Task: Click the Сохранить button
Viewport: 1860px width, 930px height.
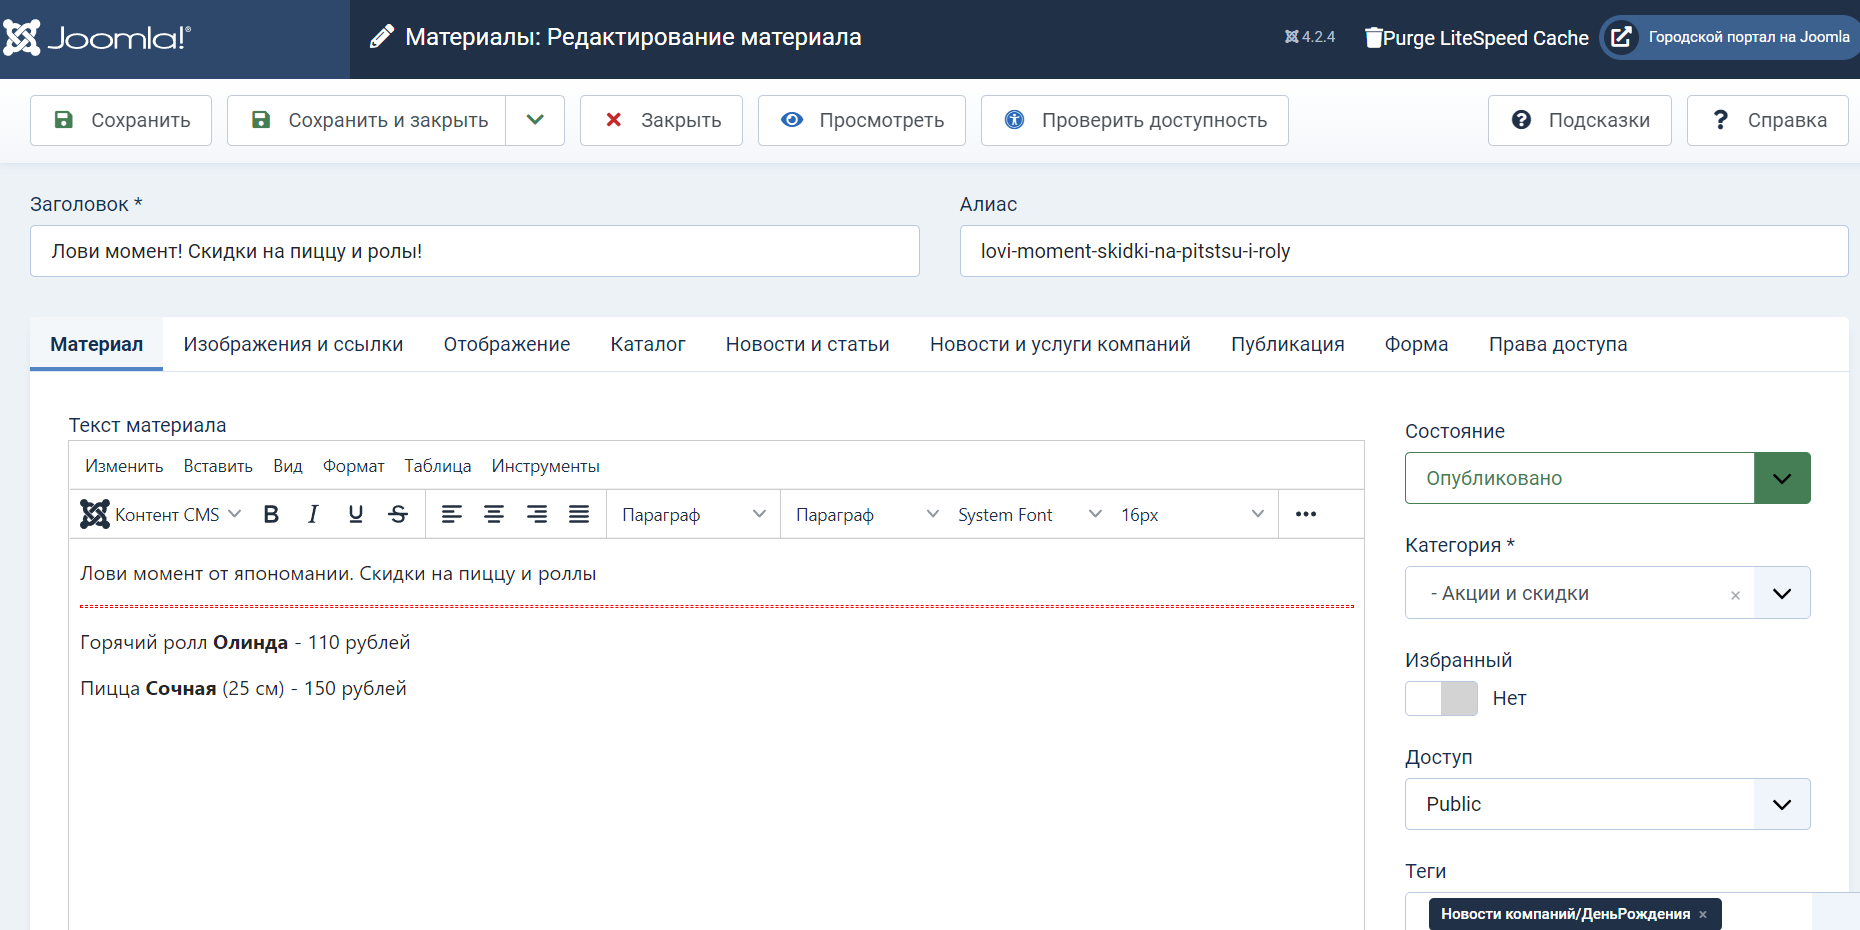Action: click(x=121, y=120)
